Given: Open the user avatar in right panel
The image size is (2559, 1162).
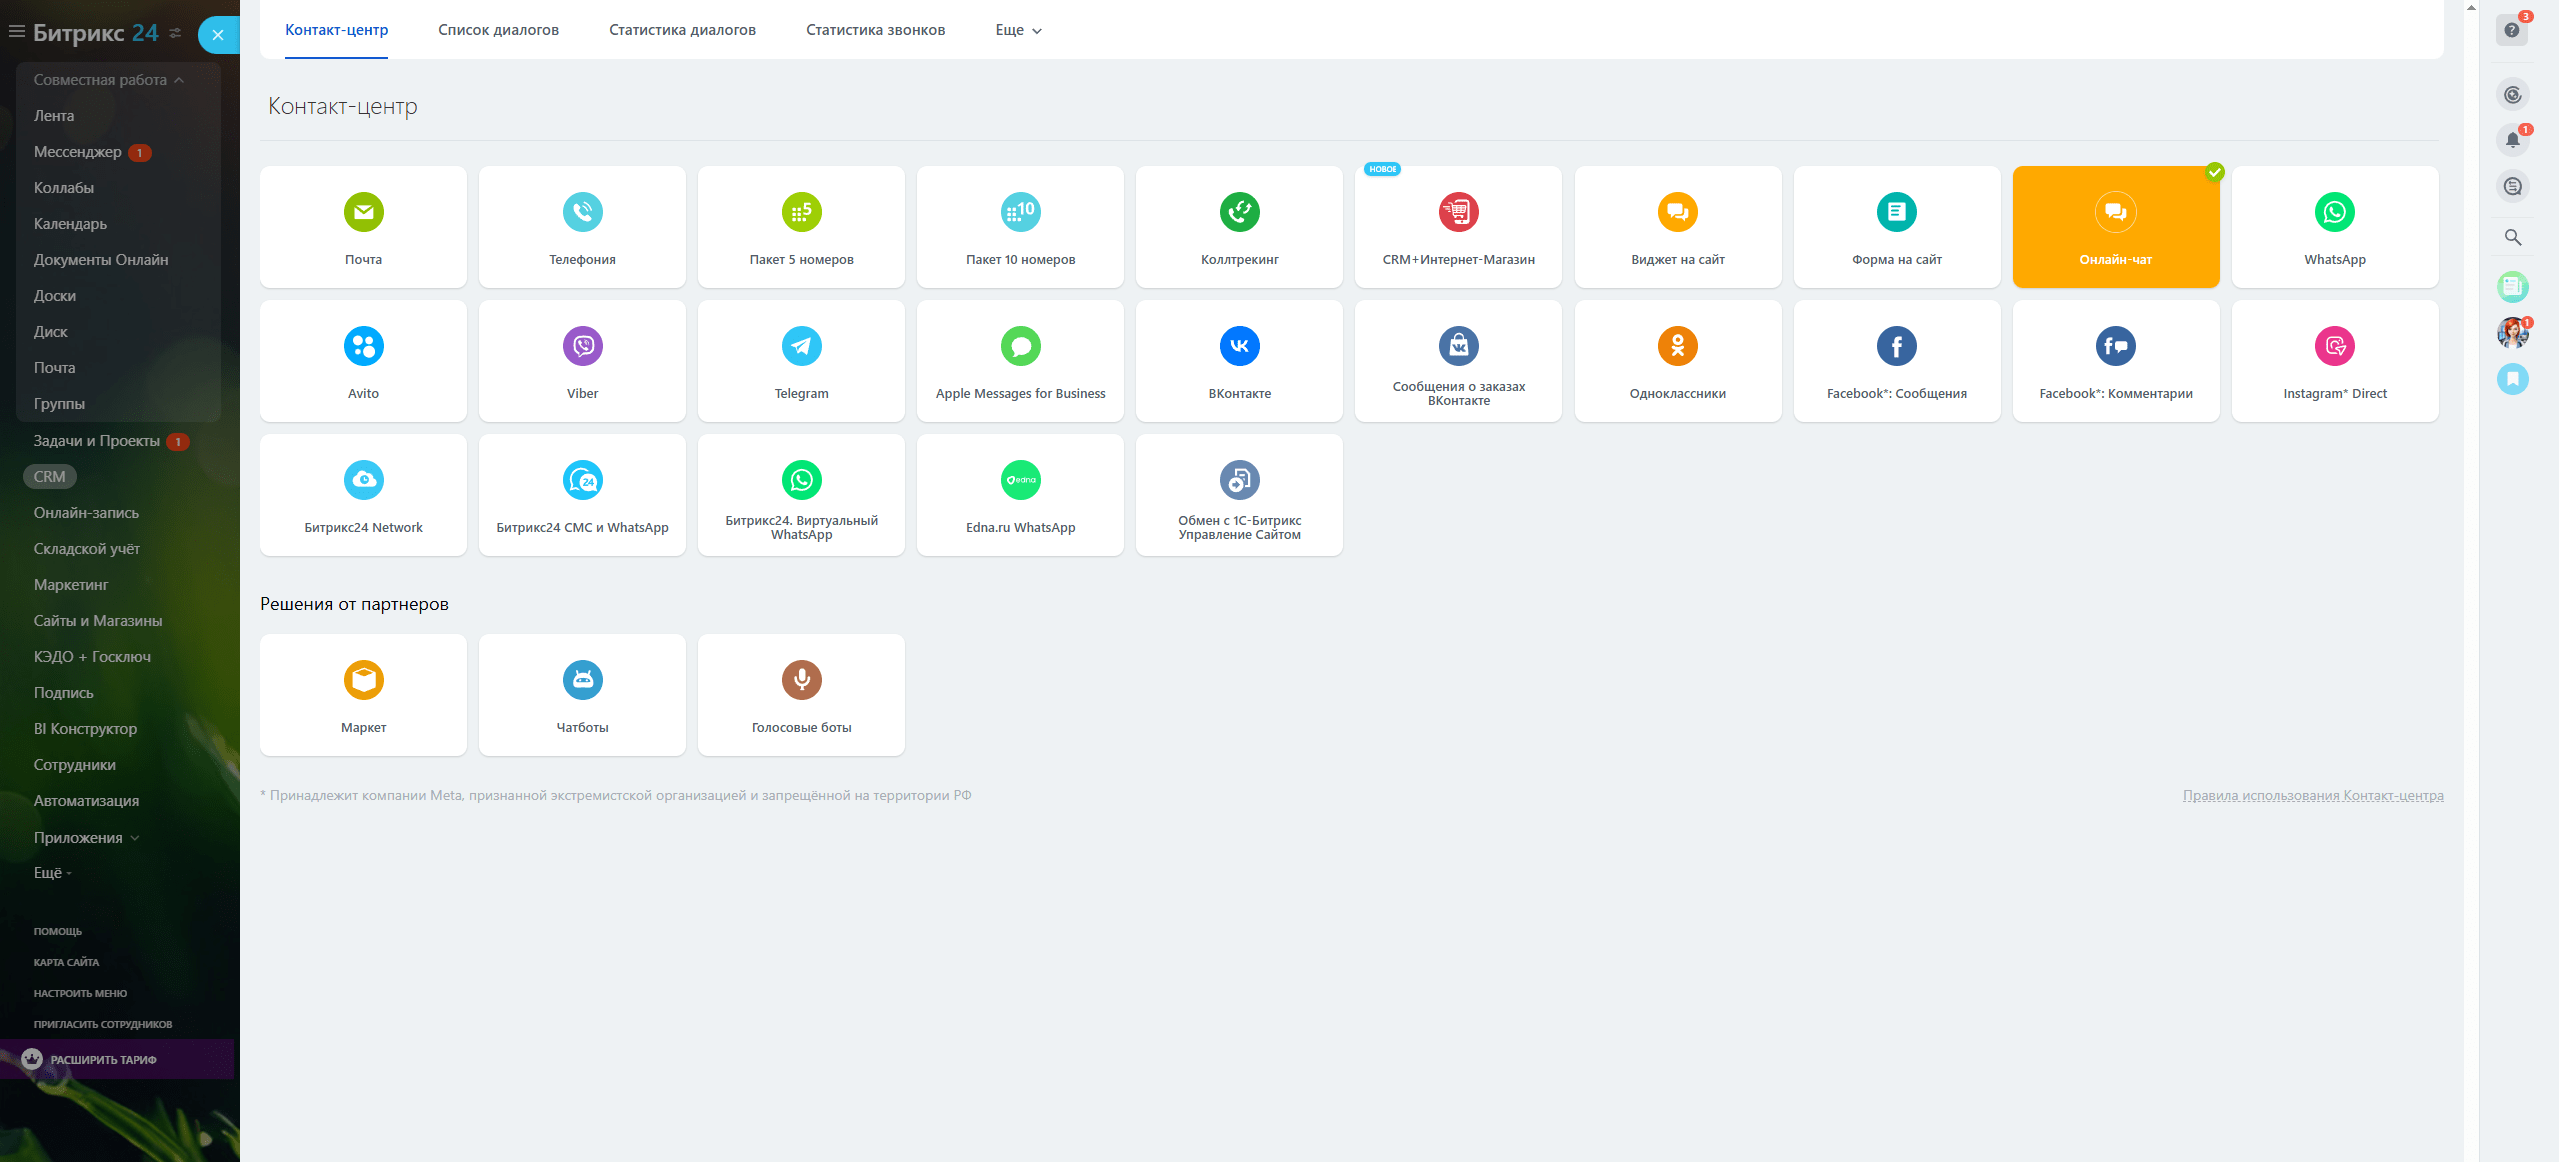Looking at the screenshot, I should pyautogui.click(x=2512, y=333).
